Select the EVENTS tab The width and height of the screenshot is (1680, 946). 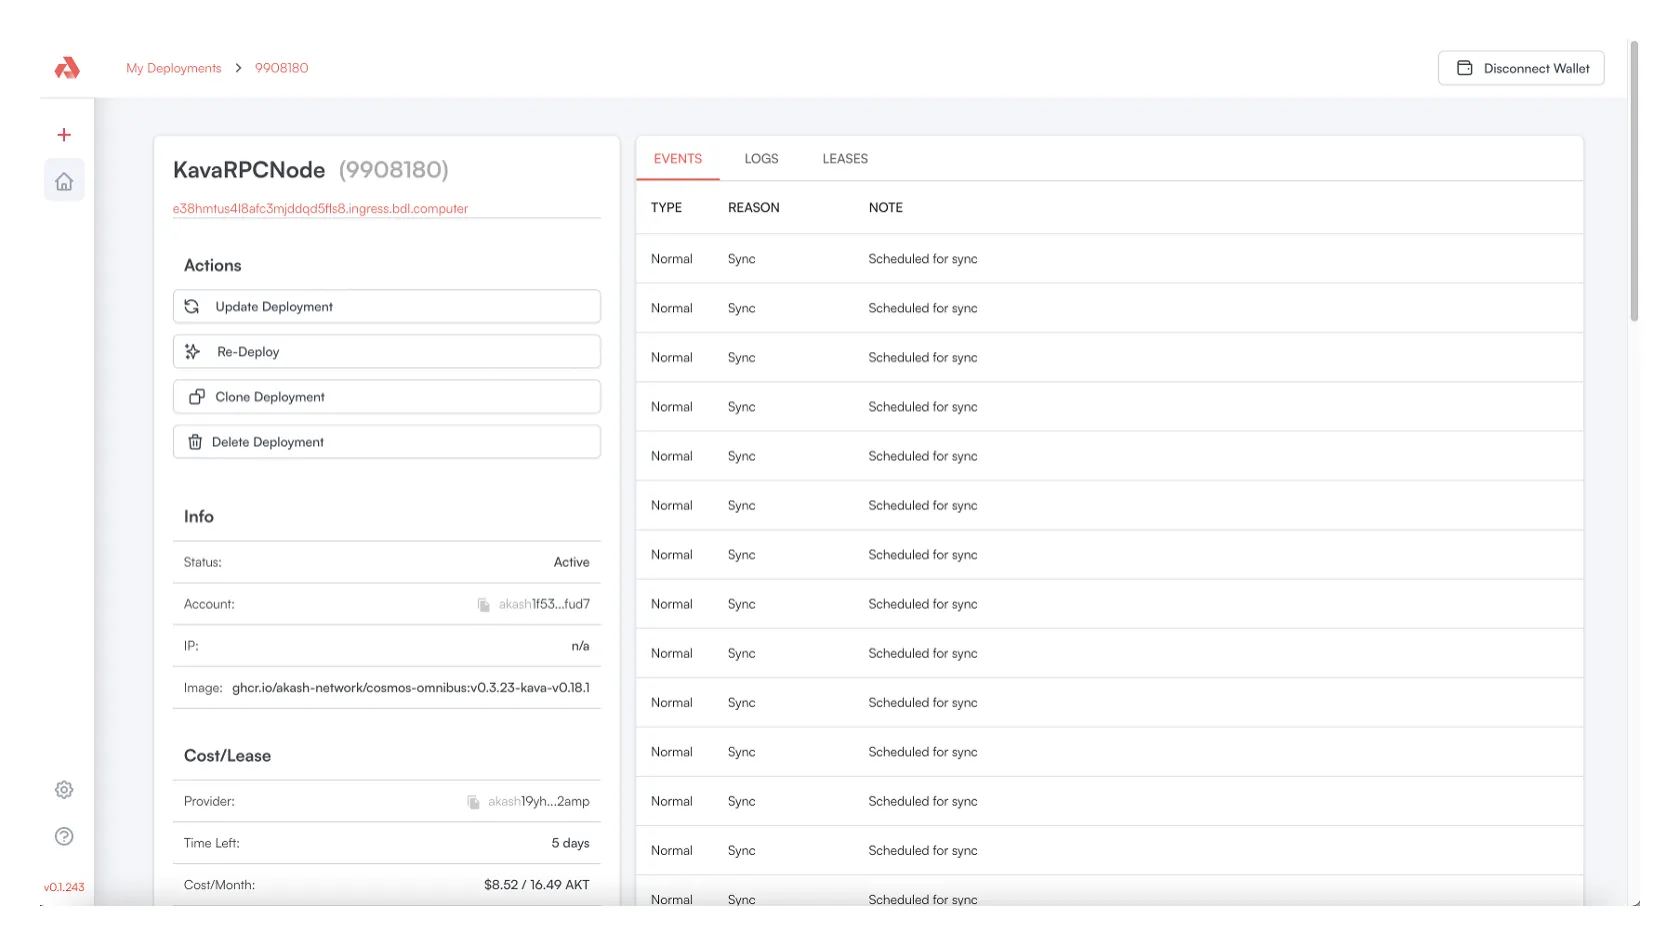(x=678, y=159)
